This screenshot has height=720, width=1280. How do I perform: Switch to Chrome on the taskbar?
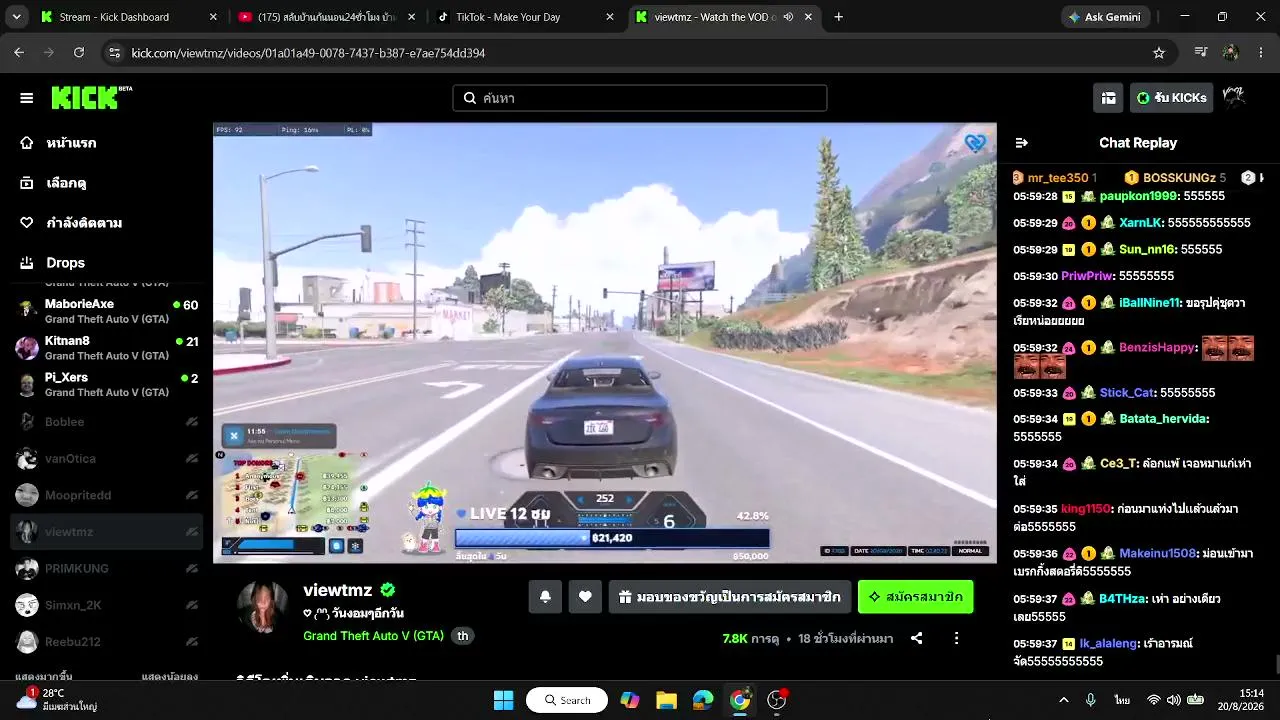coord(740,700)
